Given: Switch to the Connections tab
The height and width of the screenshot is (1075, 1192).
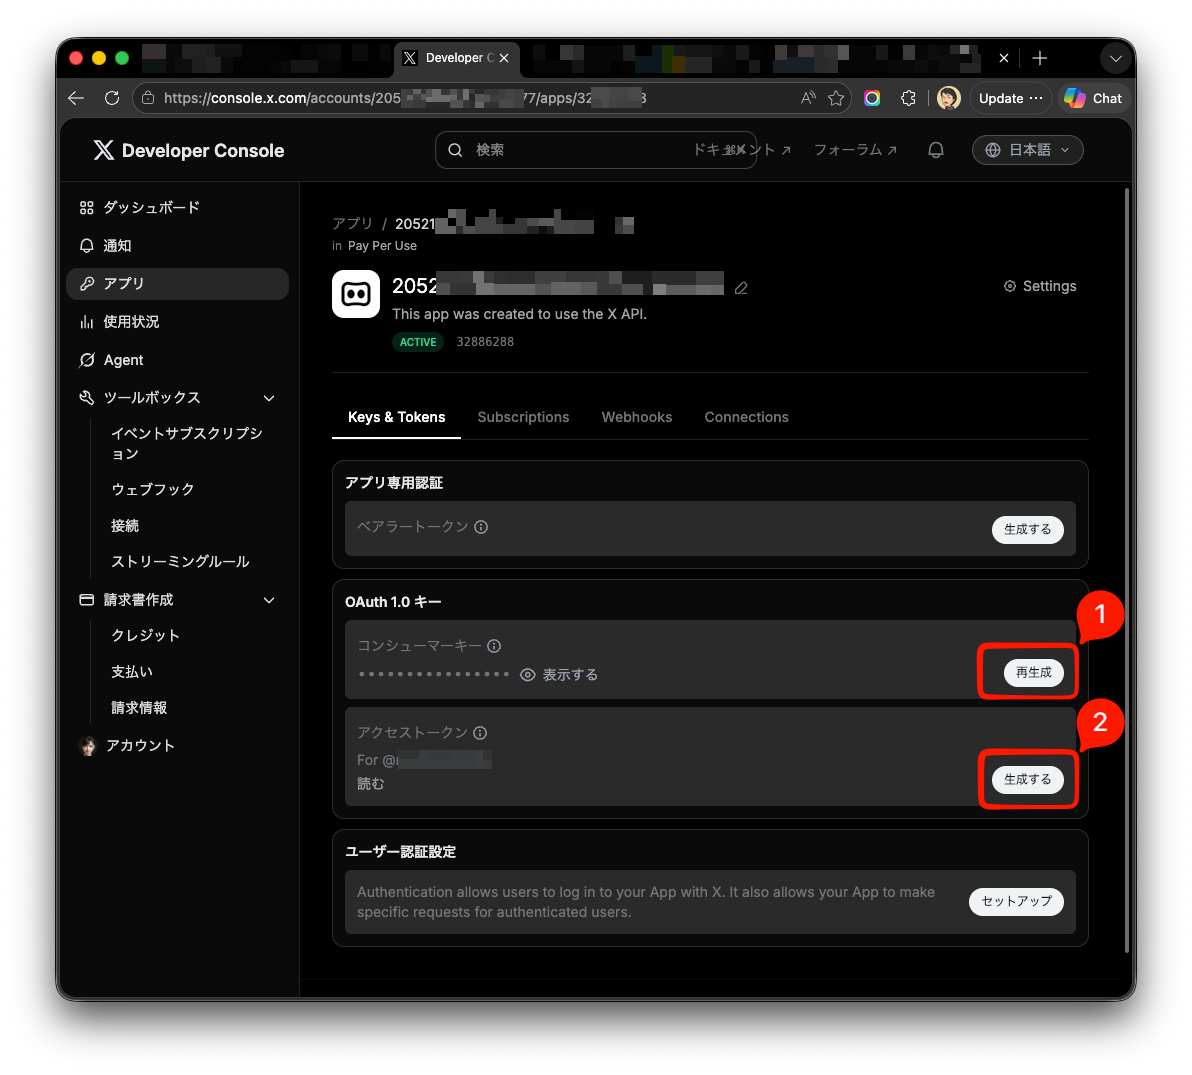Looking at the screenshot, I should (747, 417).
